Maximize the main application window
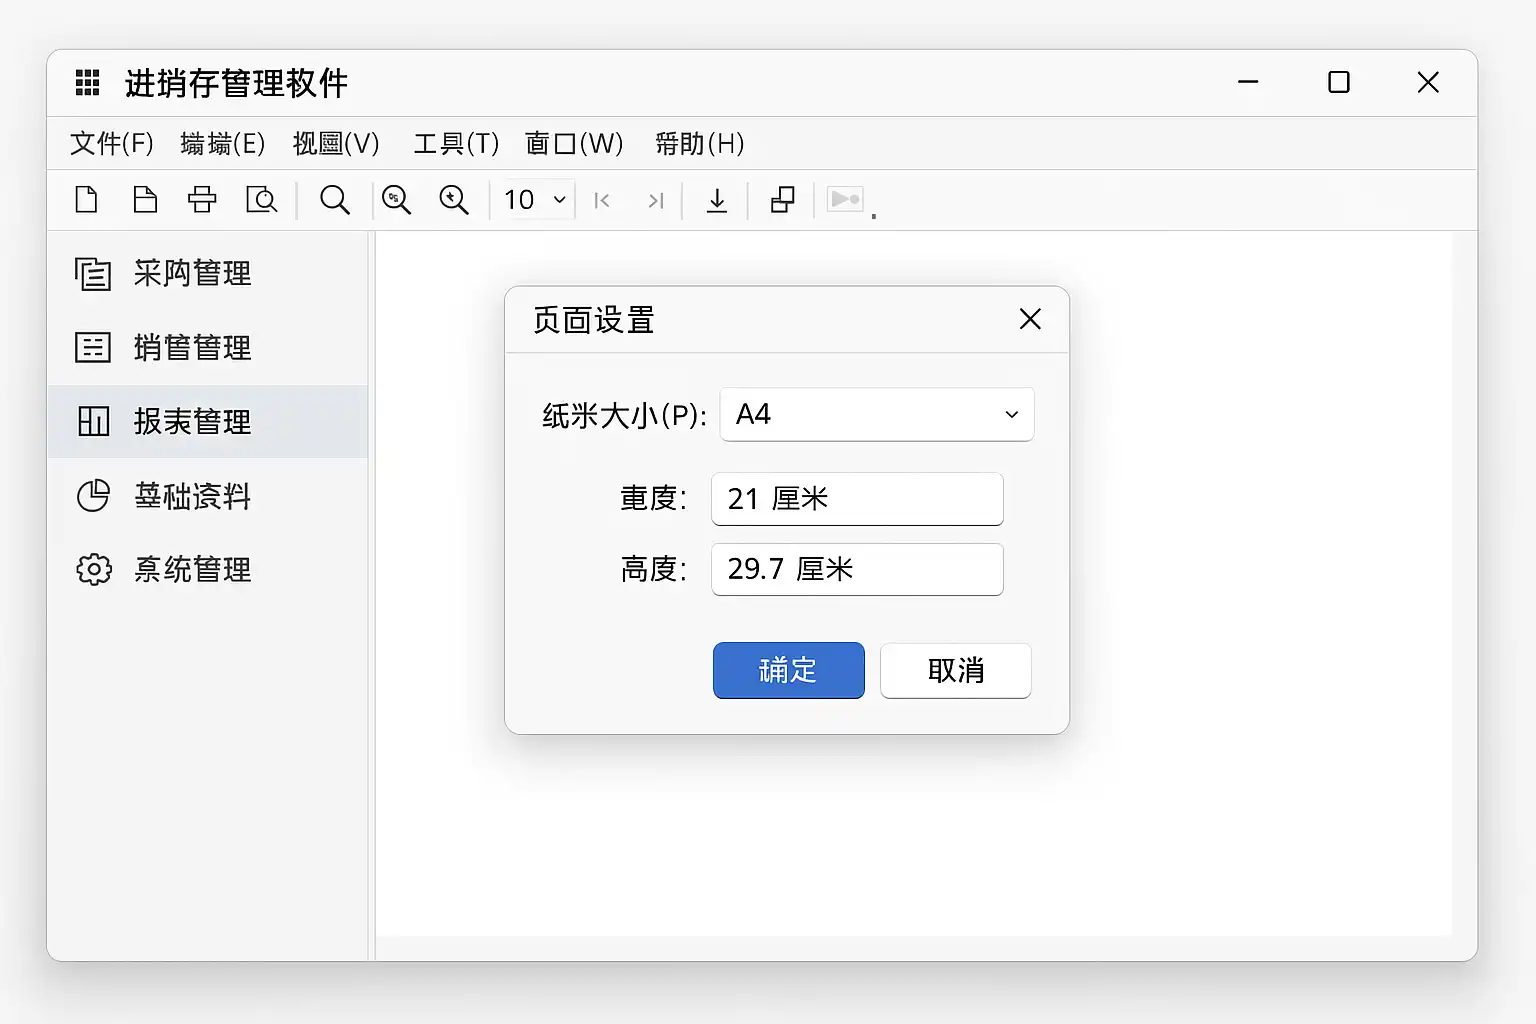 pos(1339,82)
